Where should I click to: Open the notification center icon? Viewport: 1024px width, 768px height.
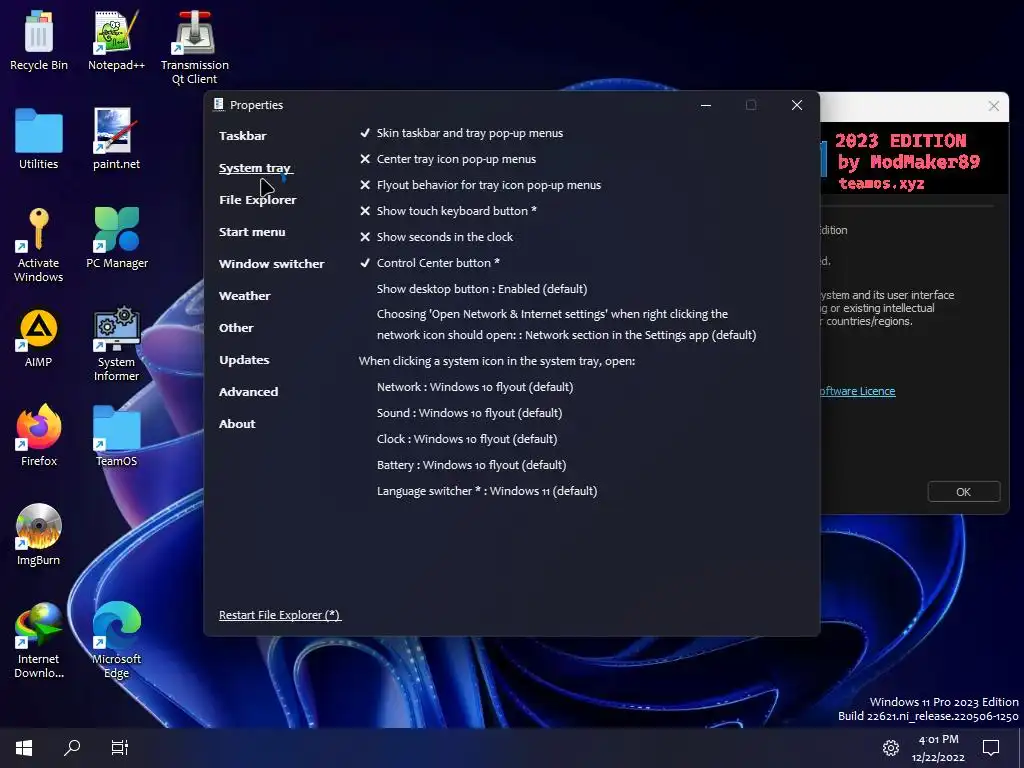tap(991, 748)
